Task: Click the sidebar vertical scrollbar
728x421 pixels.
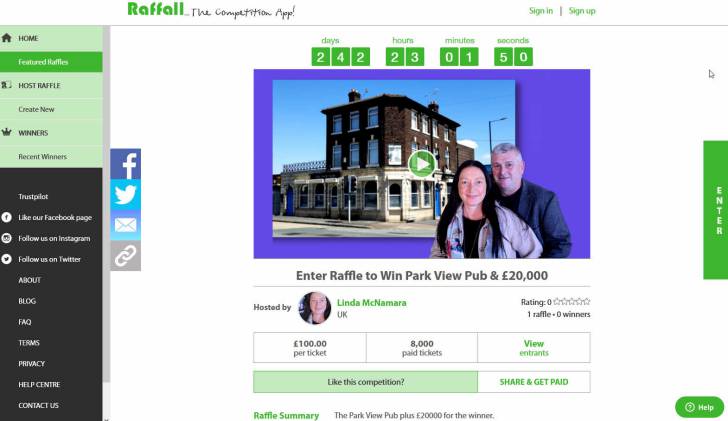Action: click(x=106, y=204)
